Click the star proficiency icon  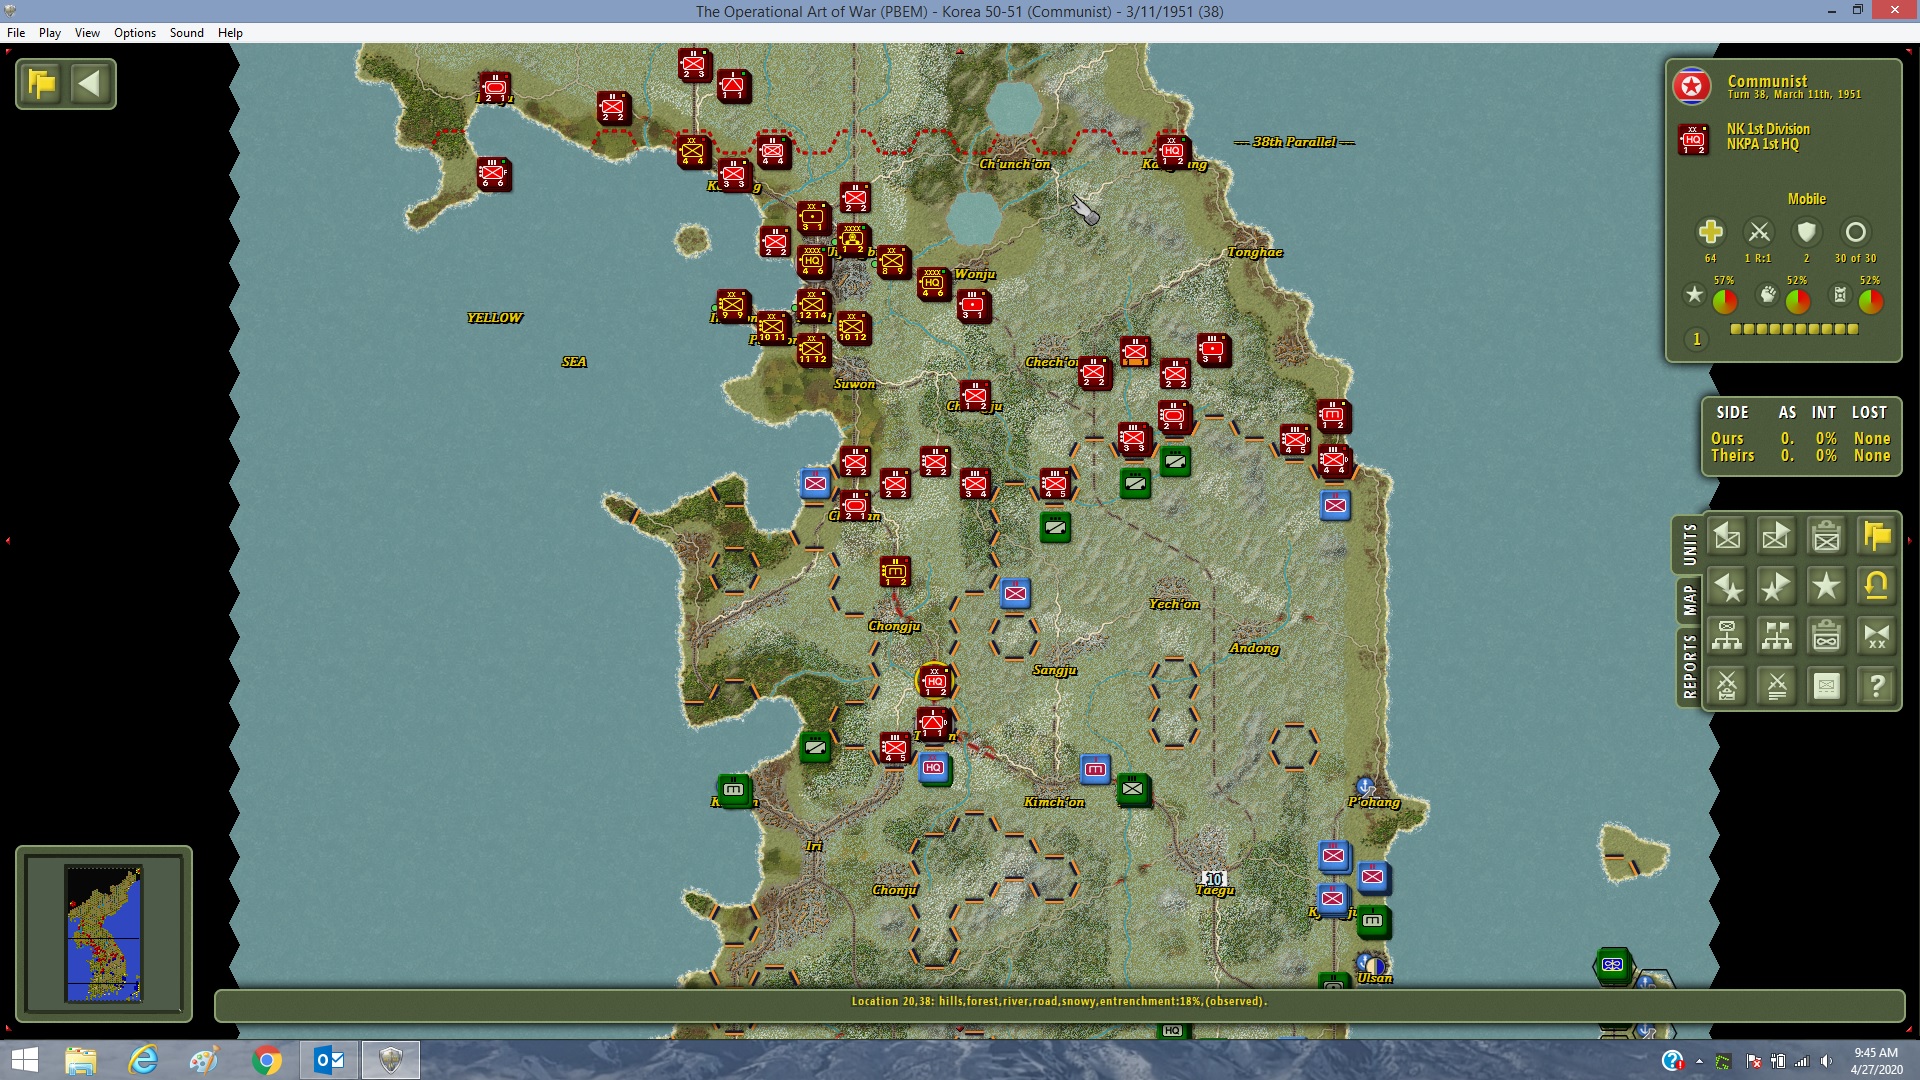click(1694, 294)
